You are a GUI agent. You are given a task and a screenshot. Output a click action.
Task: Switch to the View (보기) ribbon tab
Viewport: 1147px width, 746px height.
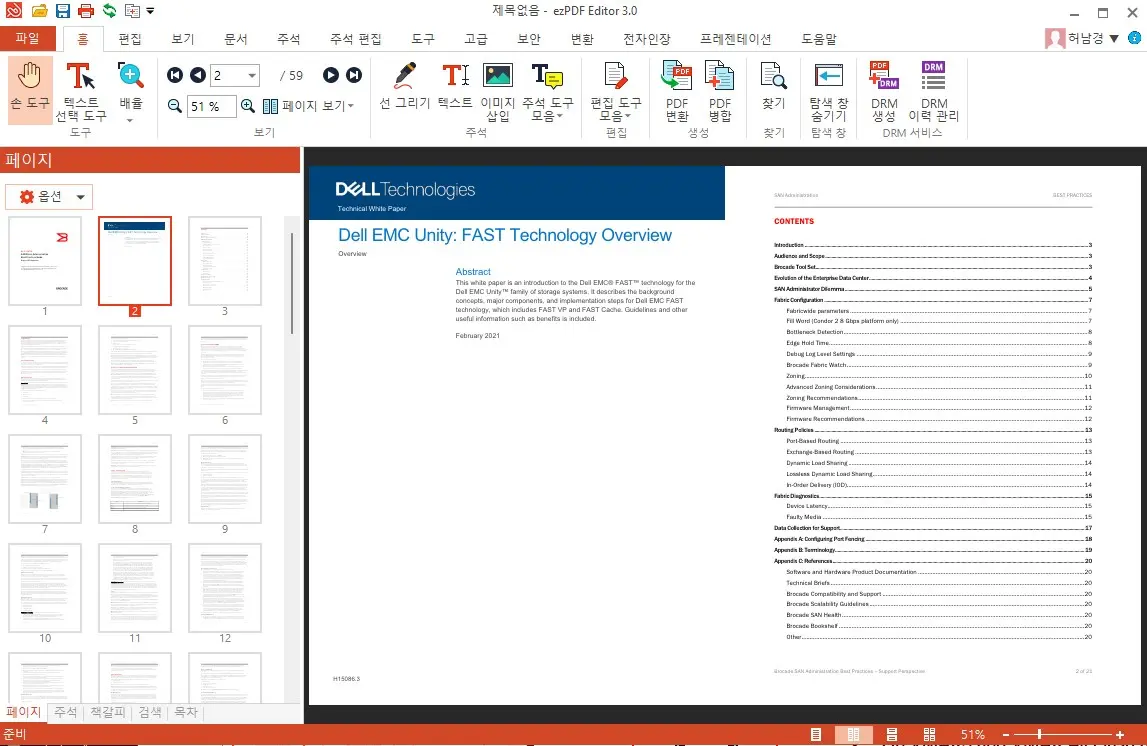pyautogui.click(x=183, y=39)
